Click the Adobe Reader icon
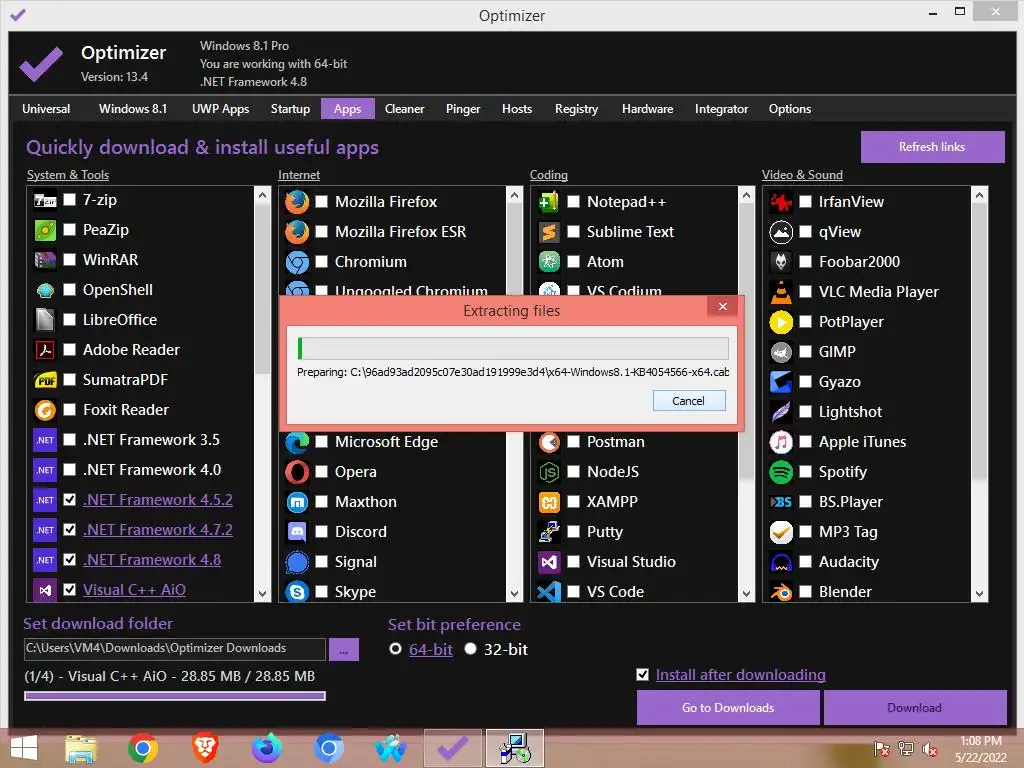This screenshot has width=1024, height=768. 45,350
